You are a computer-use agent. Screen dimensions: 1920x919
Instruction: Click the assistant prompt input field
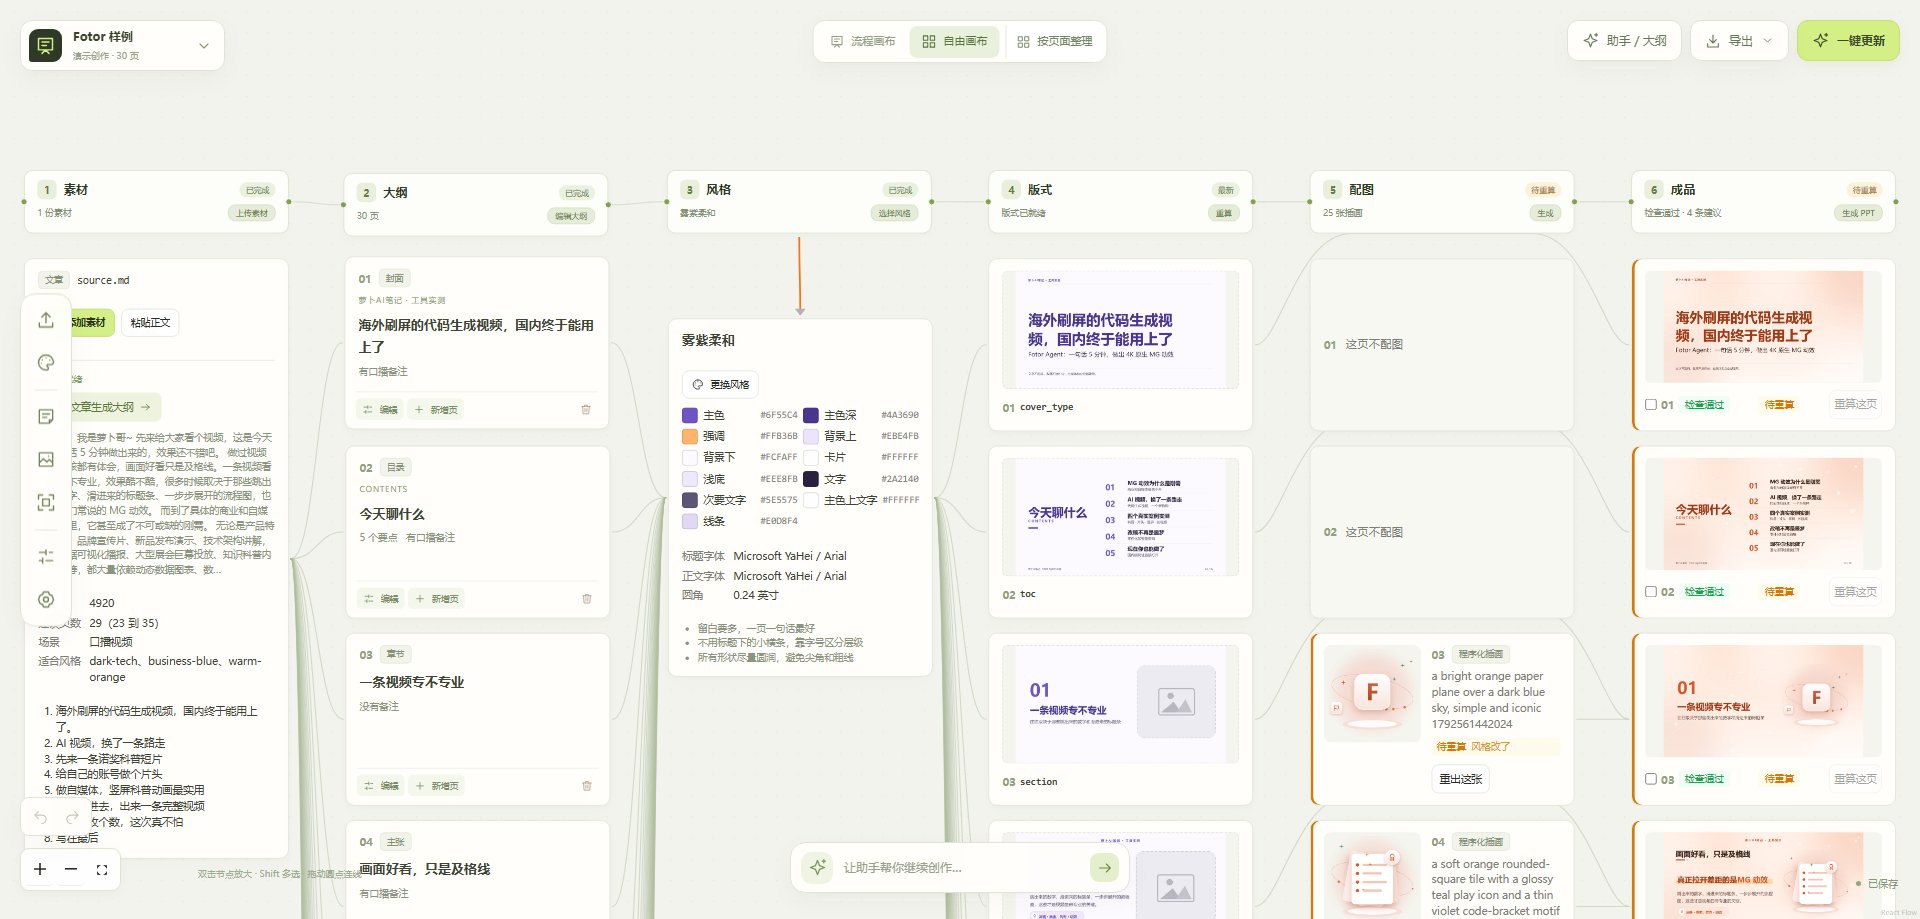[960, 867]
